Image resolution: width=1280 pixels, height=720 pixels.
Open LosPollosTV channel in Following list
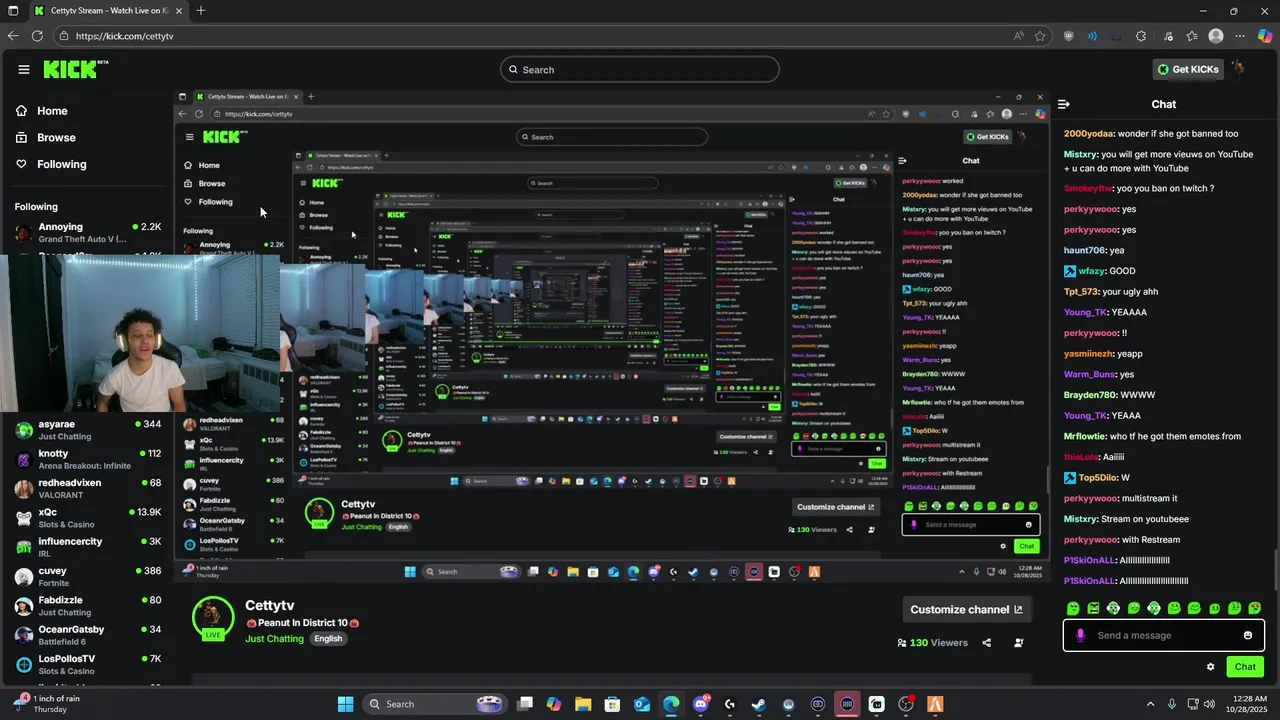(x=88, y=664)
